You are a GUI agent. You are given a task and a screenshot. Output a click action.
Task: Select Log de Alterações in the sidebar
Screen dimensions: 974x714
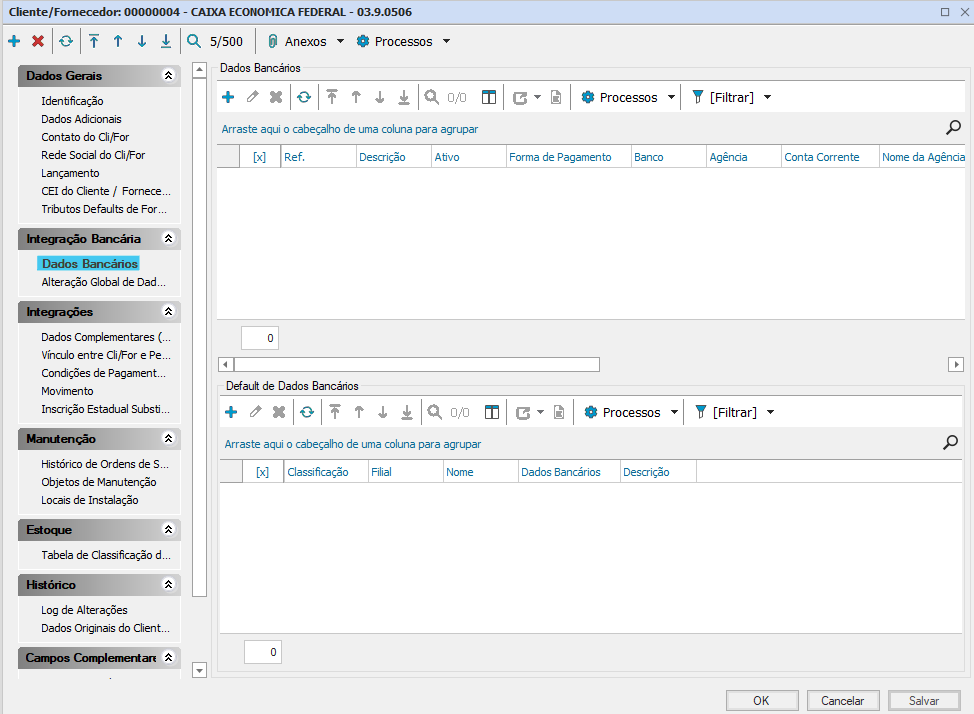coord(84,610)
